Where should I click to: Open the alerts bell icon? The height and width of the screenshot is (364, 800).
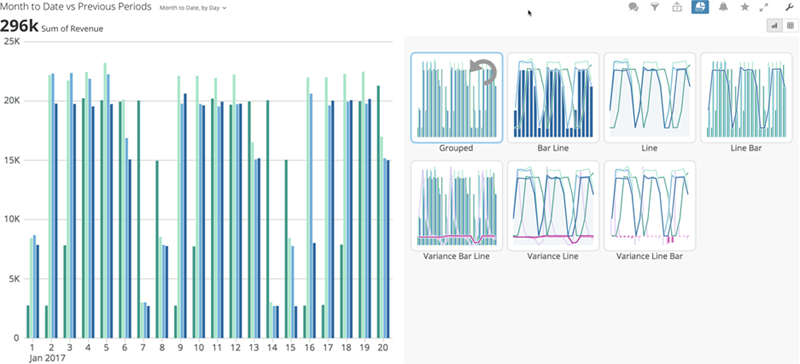(723, 7)
